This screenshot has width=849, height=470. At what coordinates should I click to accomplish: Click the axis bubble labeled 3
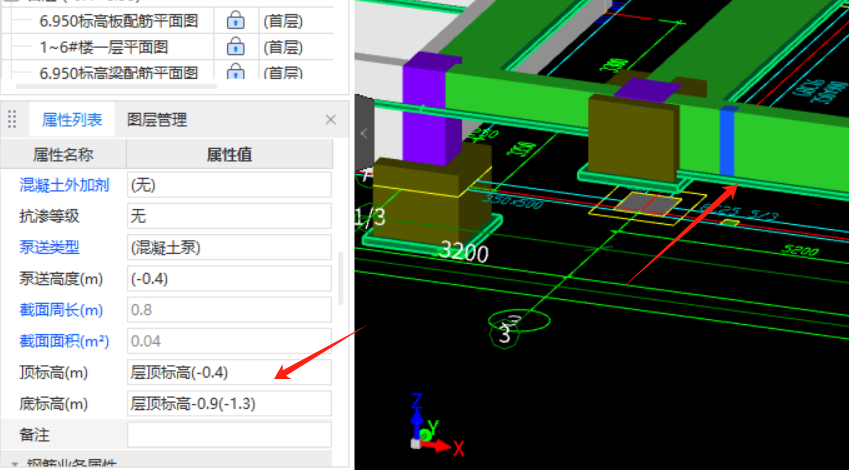[504, 335]
